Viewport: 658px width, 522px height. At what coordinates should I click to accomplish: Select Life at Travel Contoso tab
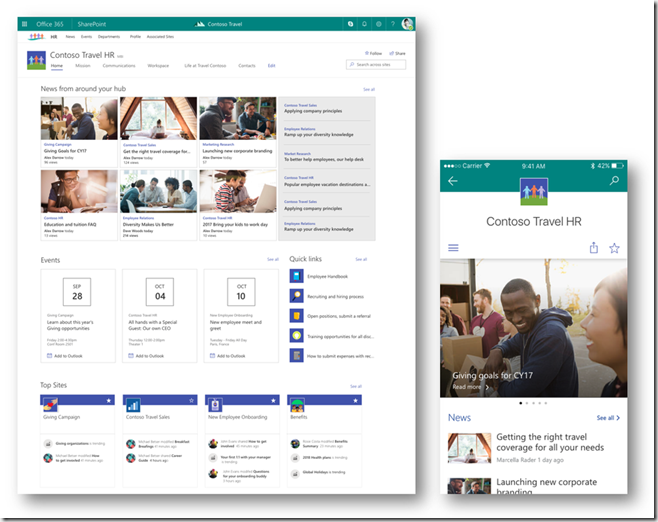(205, 66)
